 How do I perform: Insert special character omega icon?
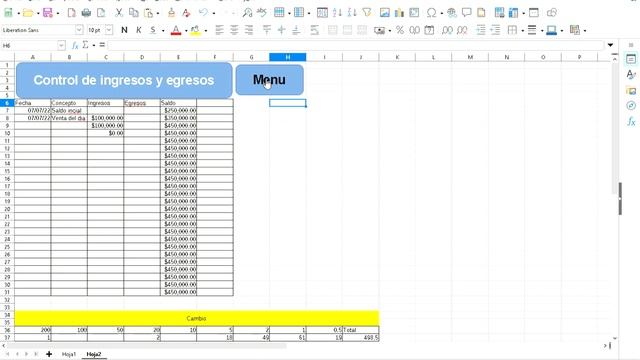(x=431, y=13)
